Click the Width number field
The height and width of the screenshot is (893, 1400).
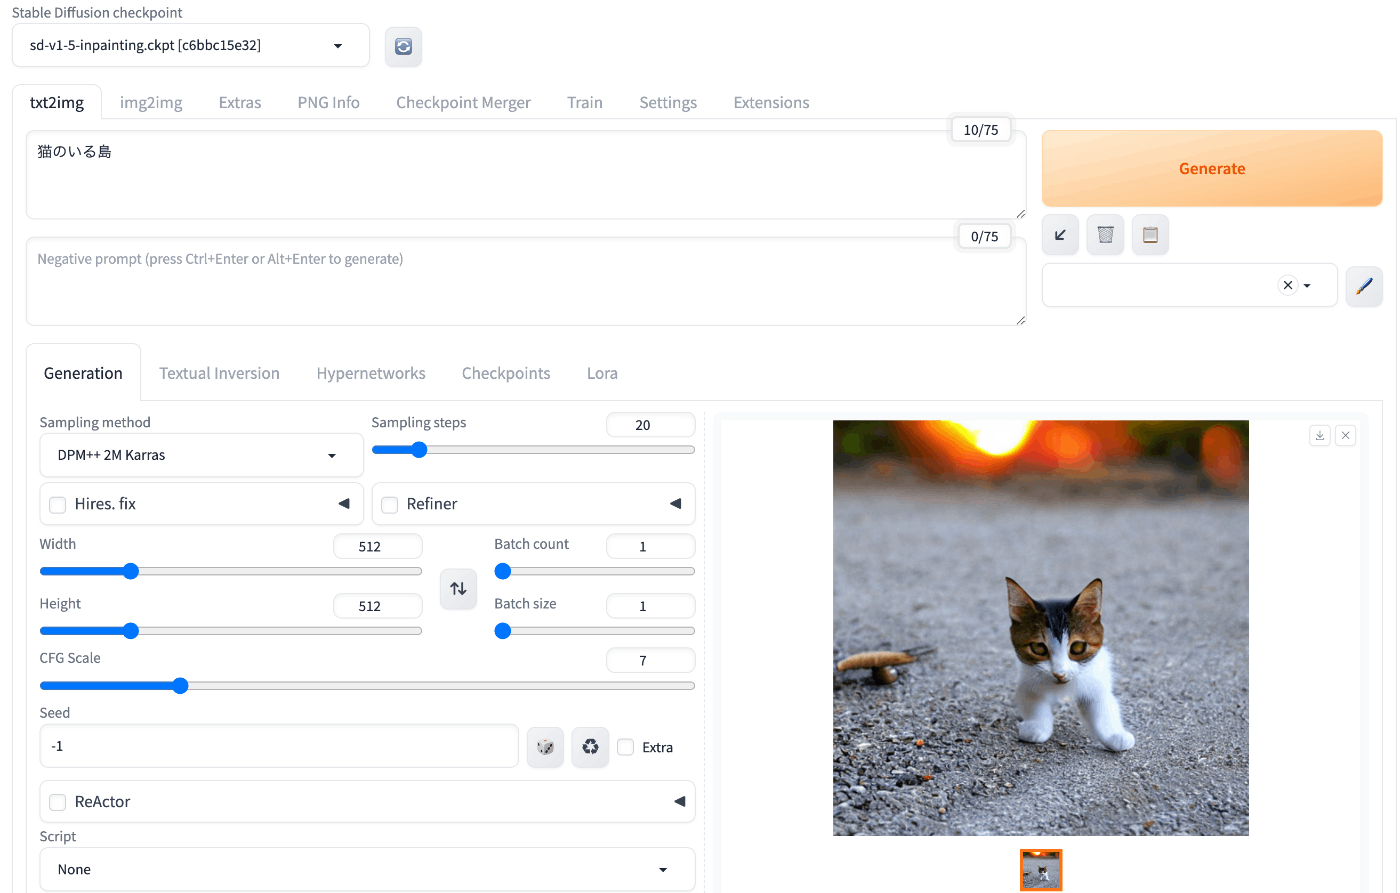click(x=378, y=547)
